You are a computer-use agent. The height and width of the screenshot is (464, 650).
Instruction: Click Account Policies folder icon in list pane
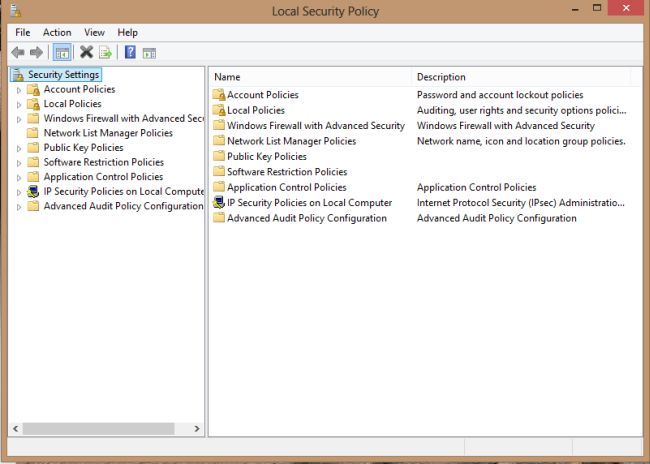pyautogui.click(x=219, y=95)
